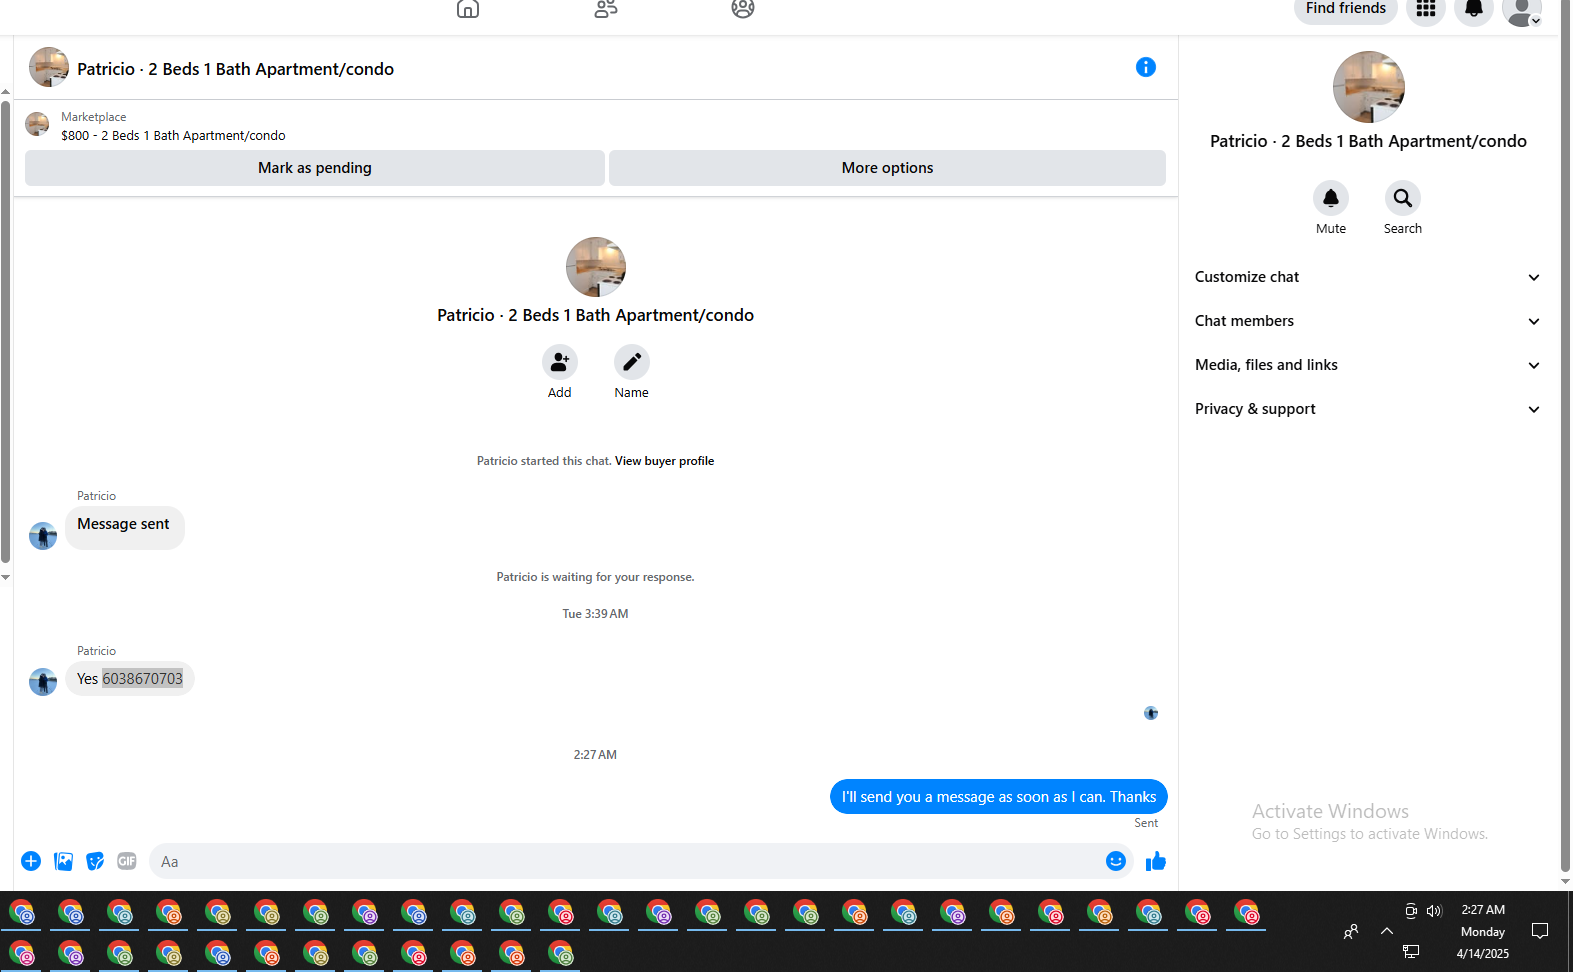The width and height of the screenshot is (1573, 972).
Task: Open the taskbar People icon
Action: click(x=1351, y=931)
